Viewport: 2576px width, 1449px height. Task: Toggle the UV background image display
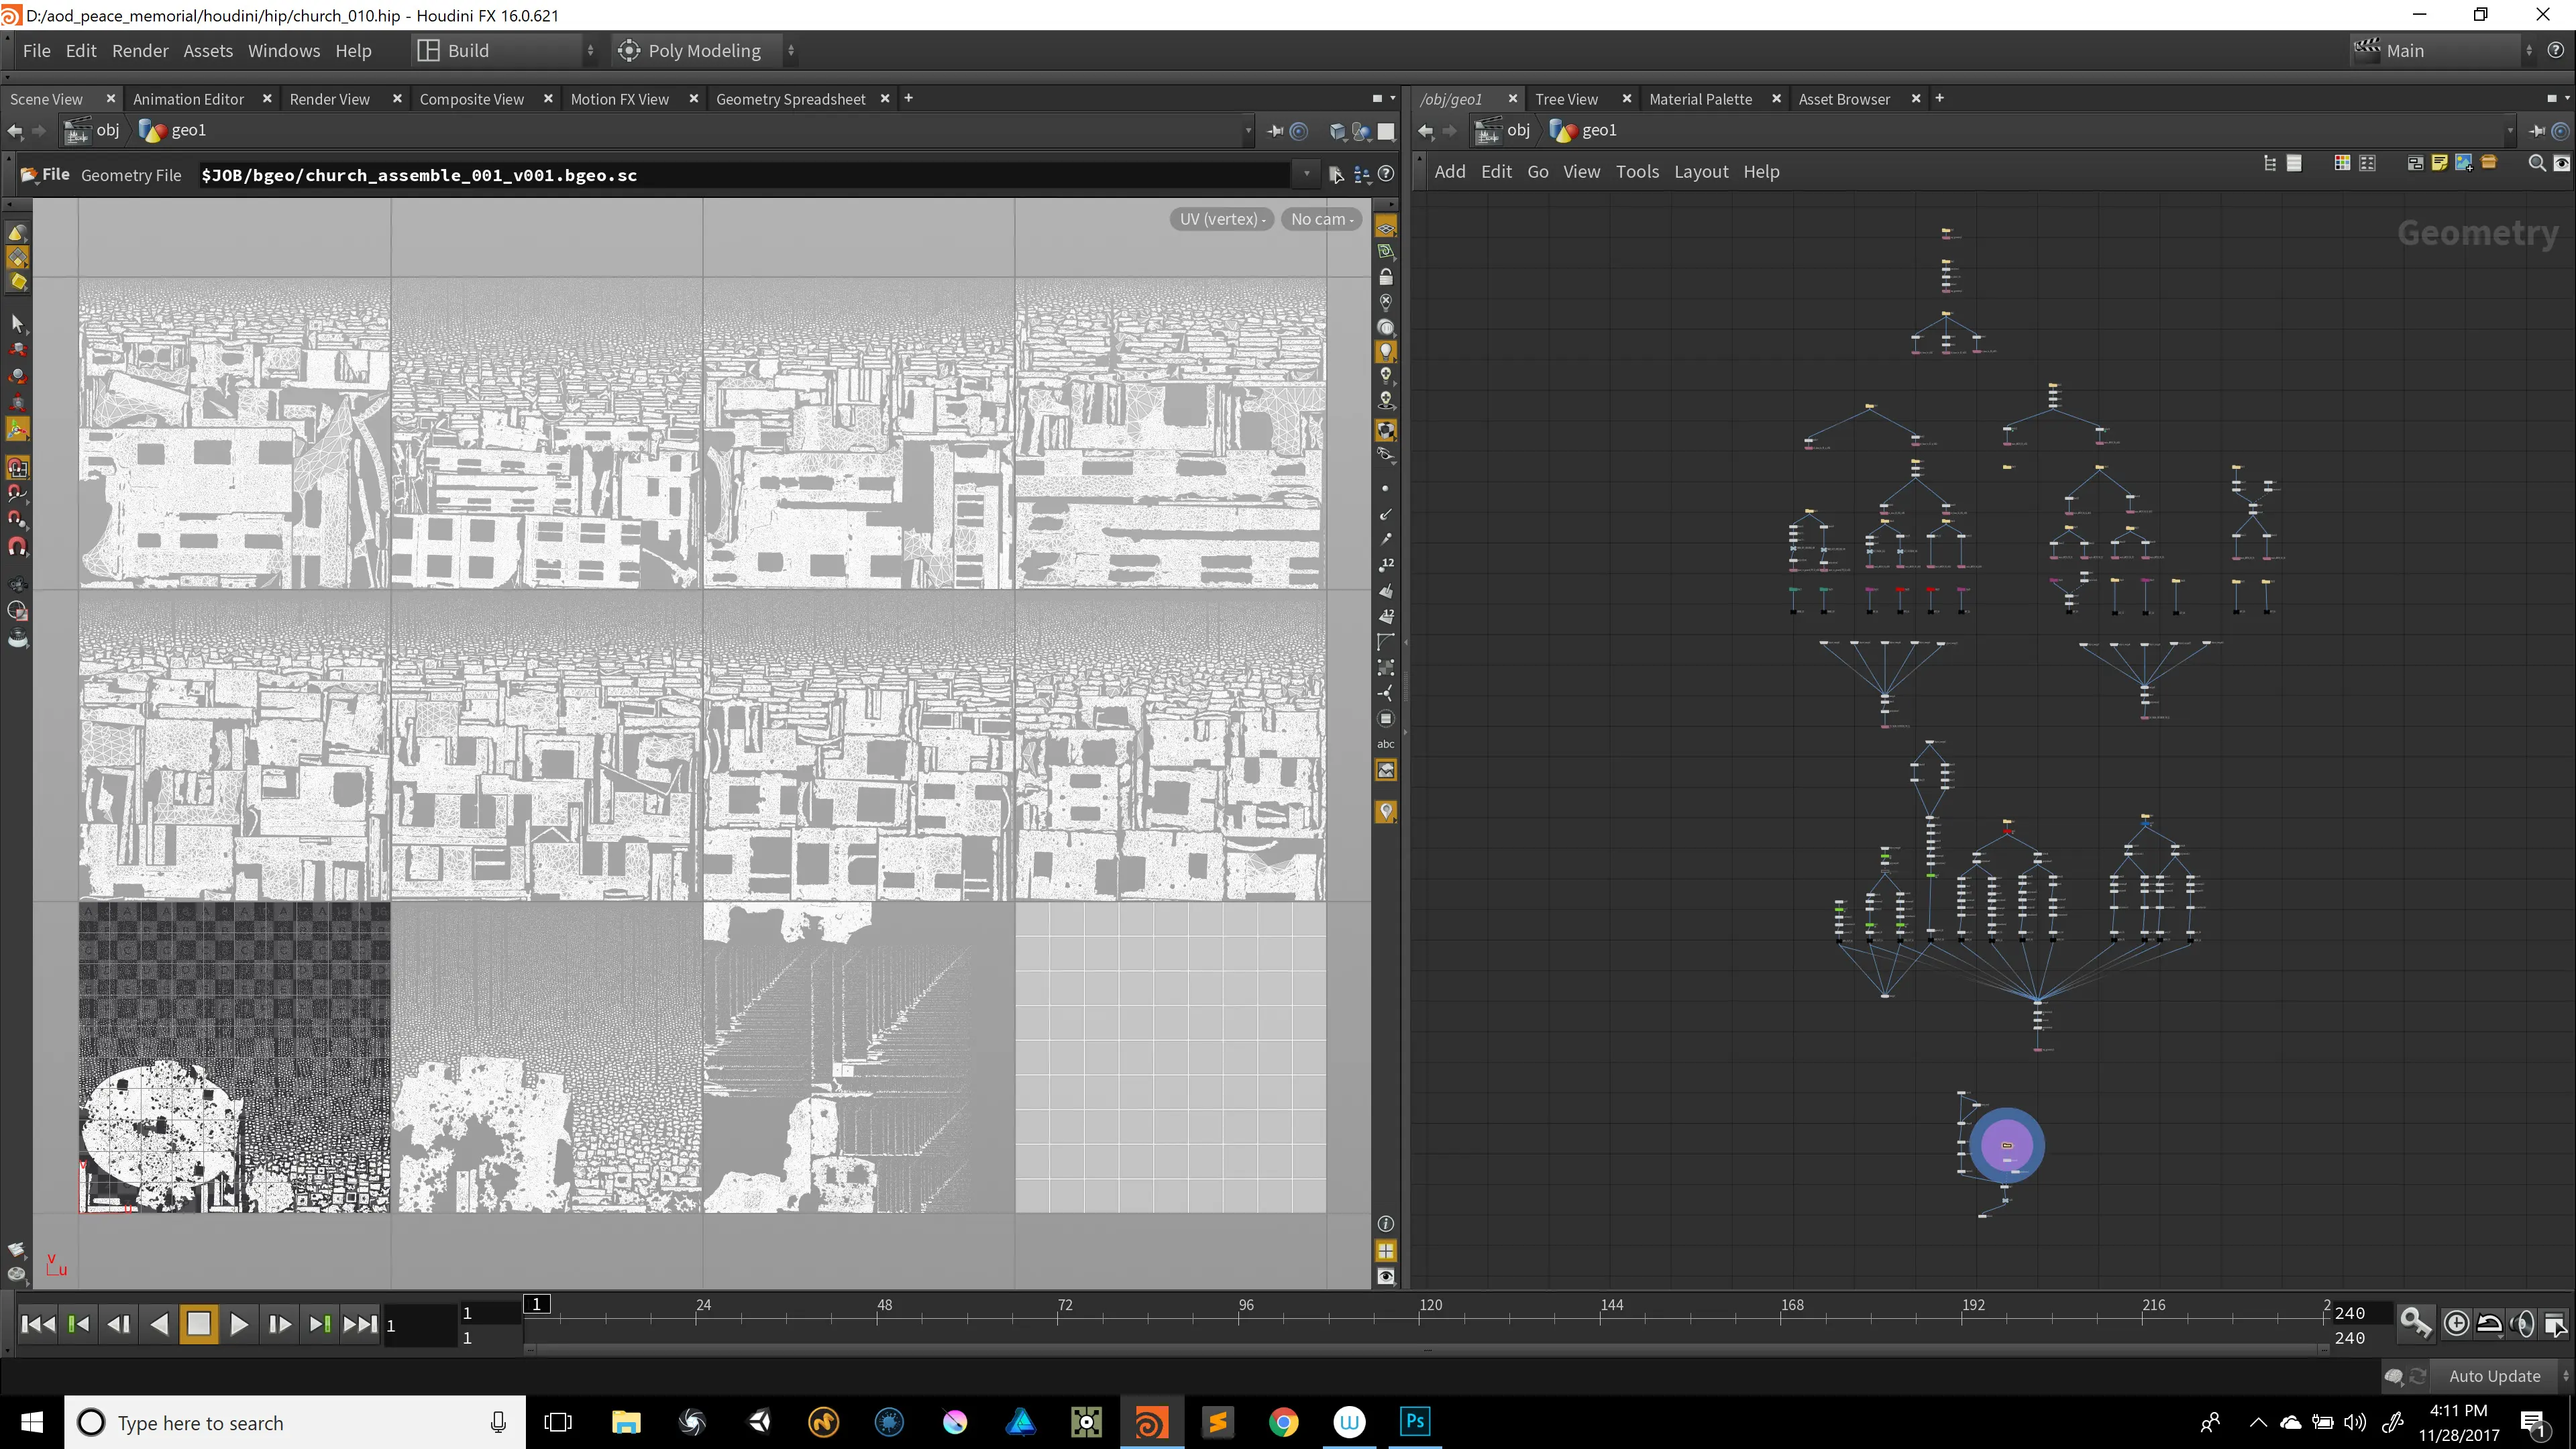click(x=1385, y=770)
